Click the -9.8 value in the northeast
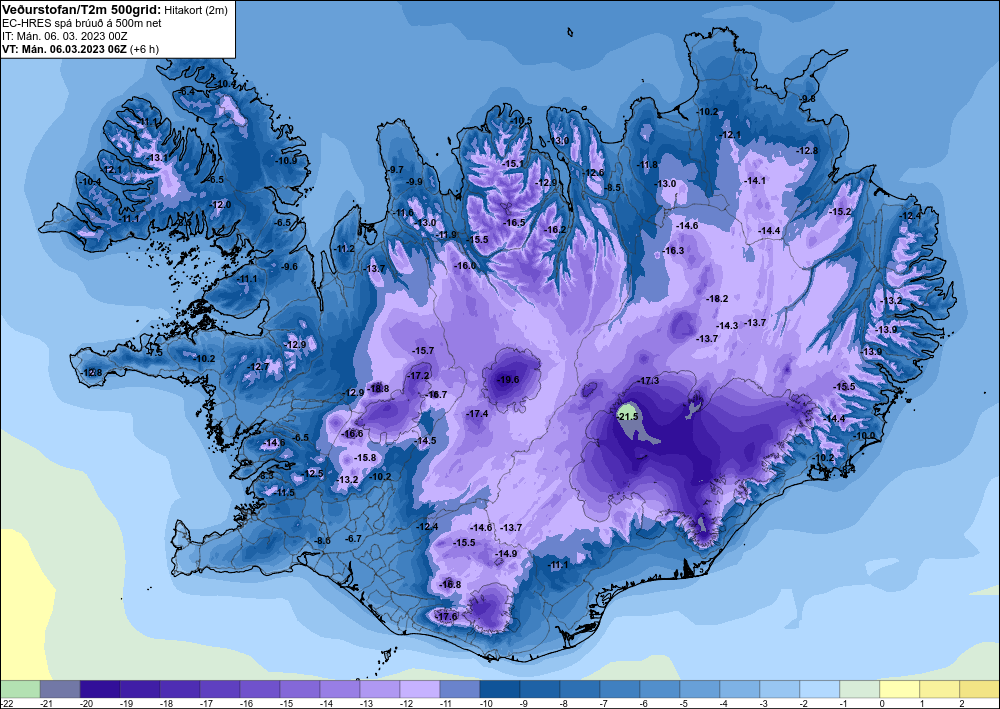This screenshot has height=709, width=1000. pos(808,99)
